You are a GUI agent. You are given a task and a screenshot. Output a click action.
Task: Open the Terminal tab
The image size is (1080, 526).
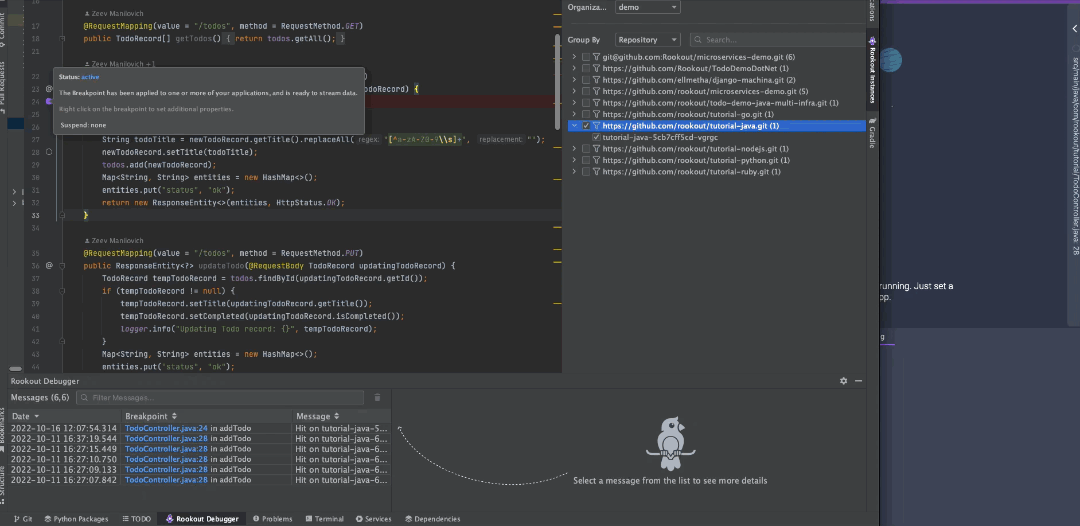click(324, 519)
